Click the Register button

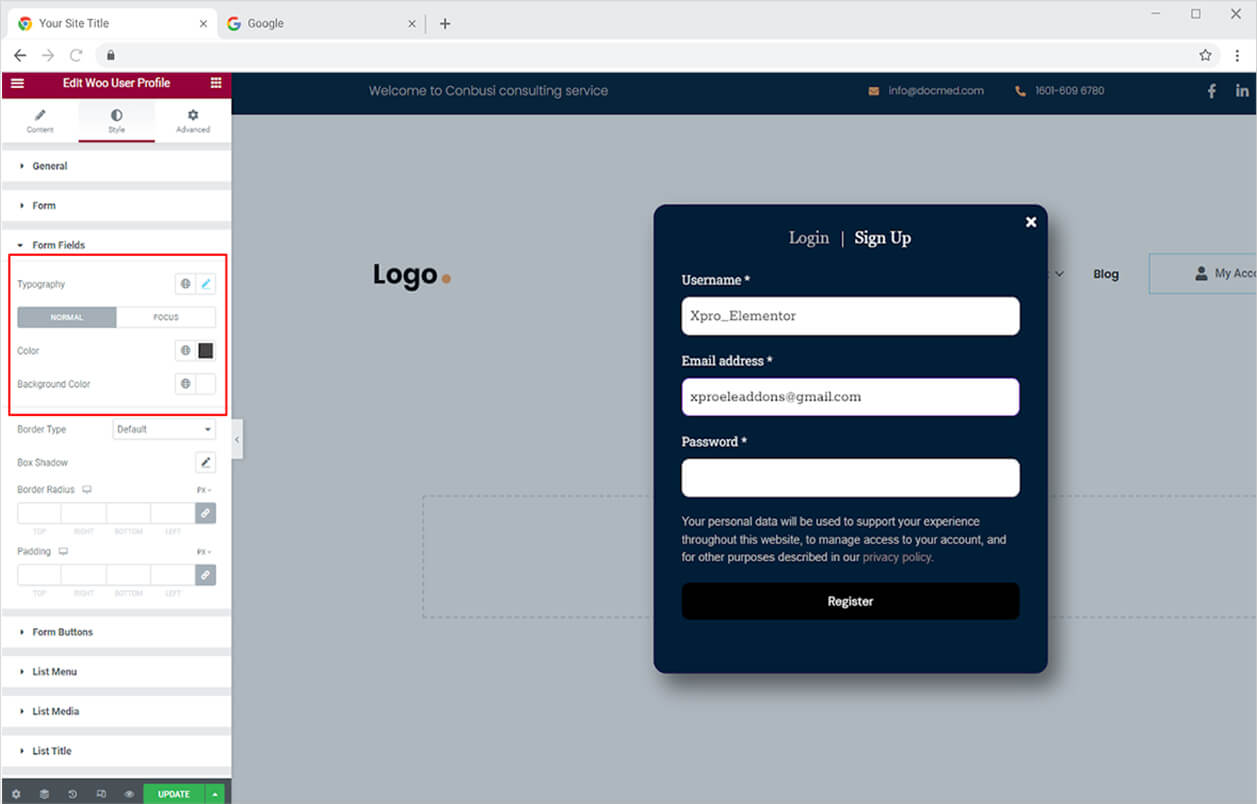pos(850,601)
